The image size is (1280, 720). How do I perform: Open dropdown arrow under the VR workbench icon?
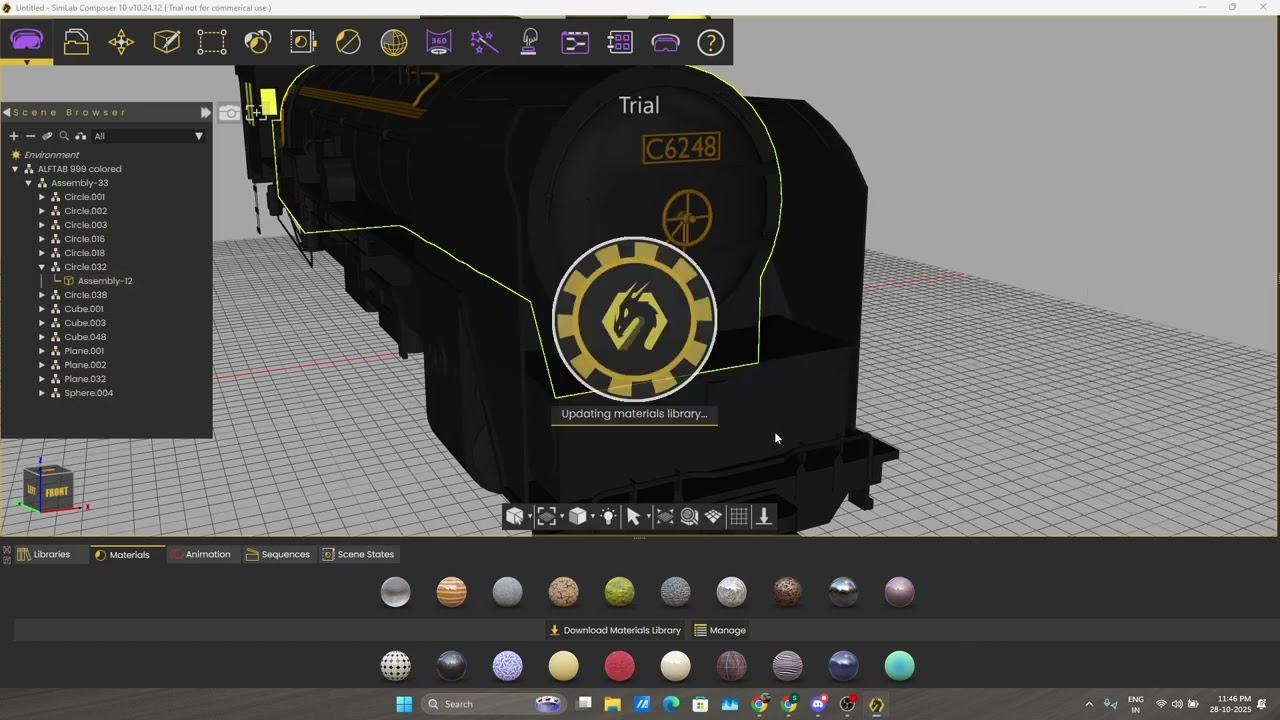point(27,62)
